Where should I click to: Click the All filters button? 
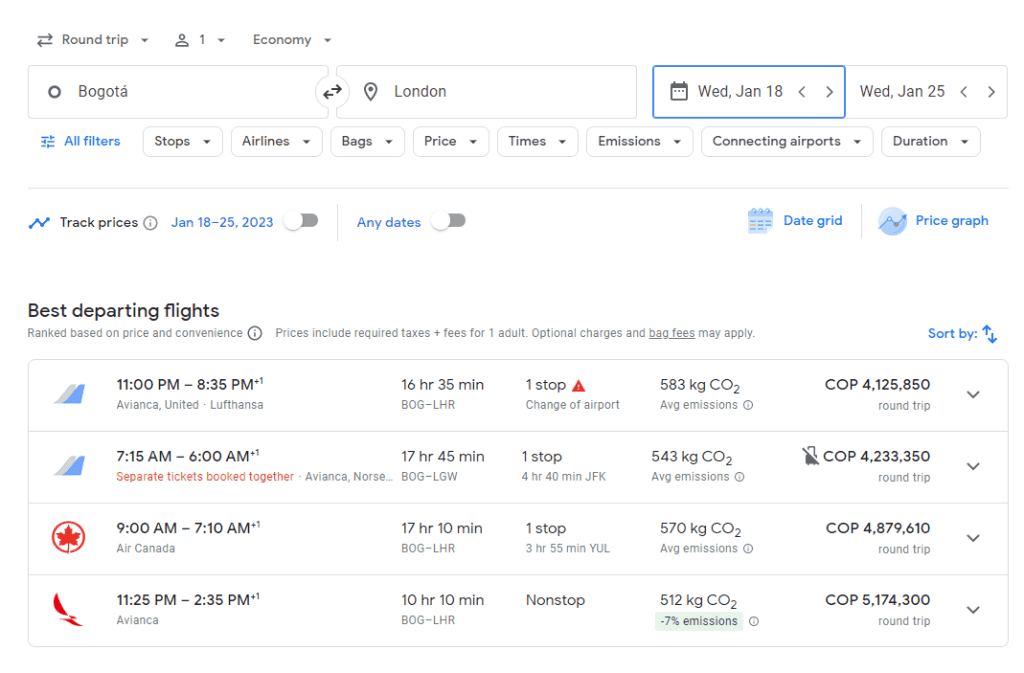point(80,141)
